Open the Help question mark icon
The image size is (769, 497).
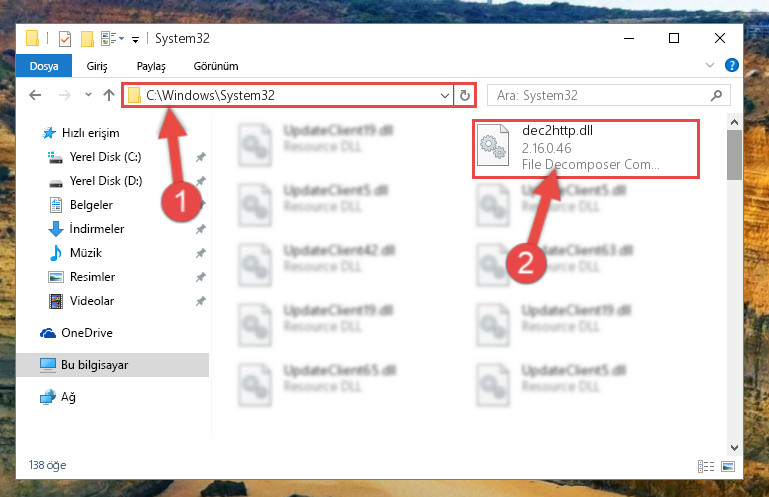tap(731, 65)
